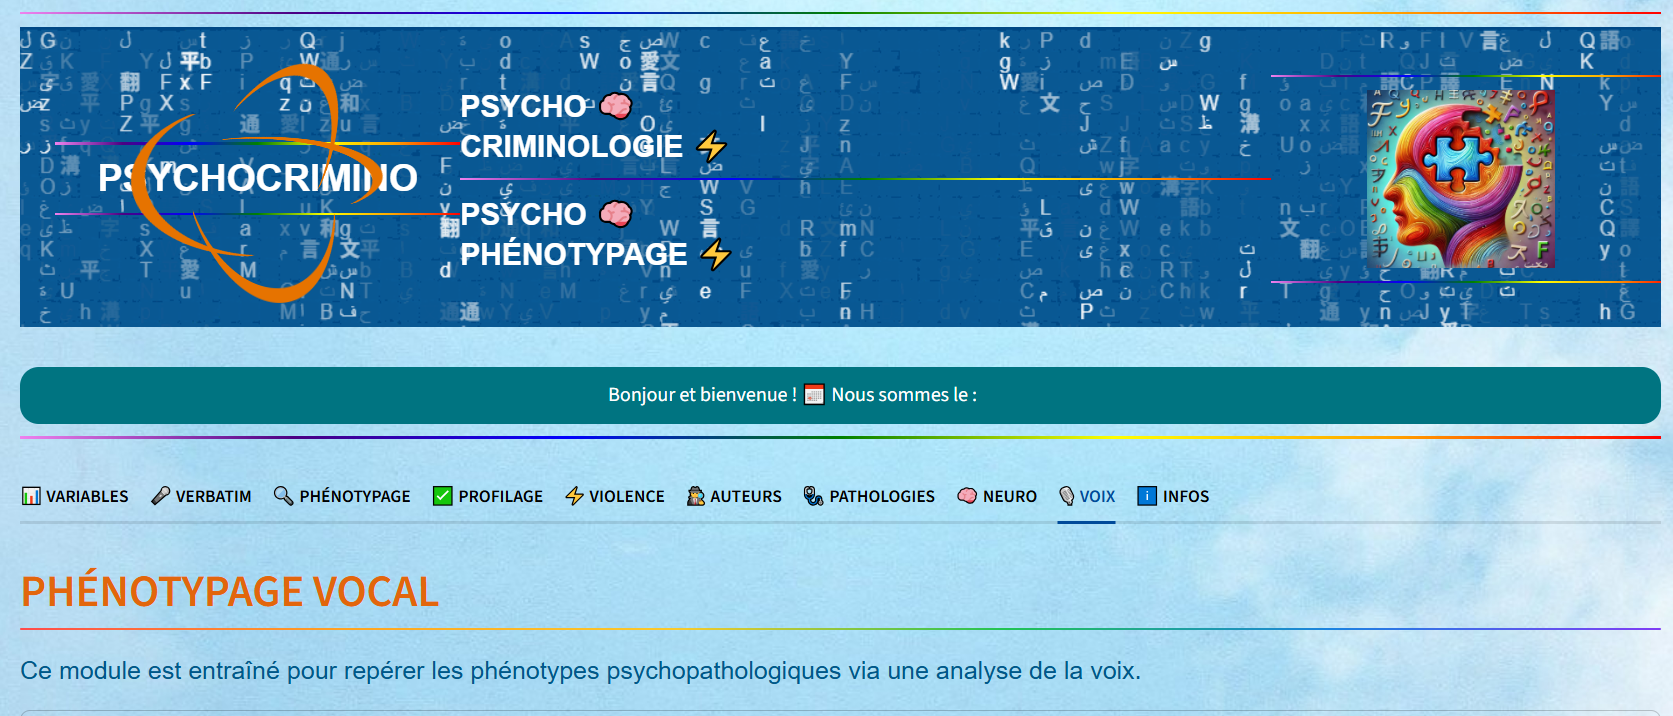Click the stethoscope icon beside PATHOLOGIES

(x=814, y=496)
